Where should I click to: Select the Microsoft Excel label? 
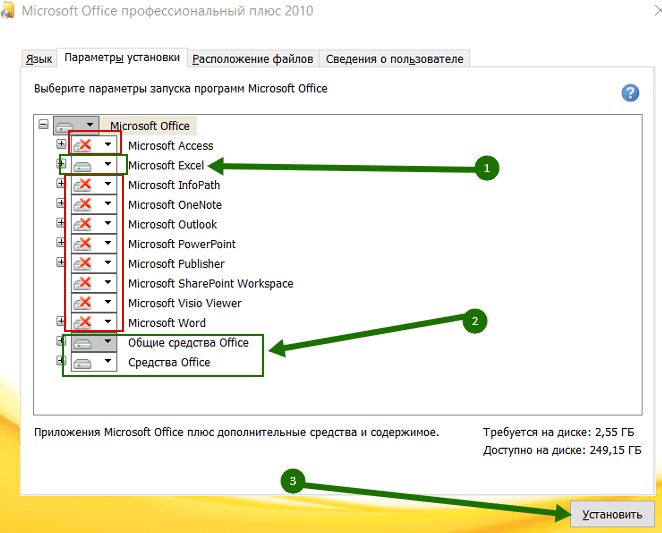coord(166,165)
